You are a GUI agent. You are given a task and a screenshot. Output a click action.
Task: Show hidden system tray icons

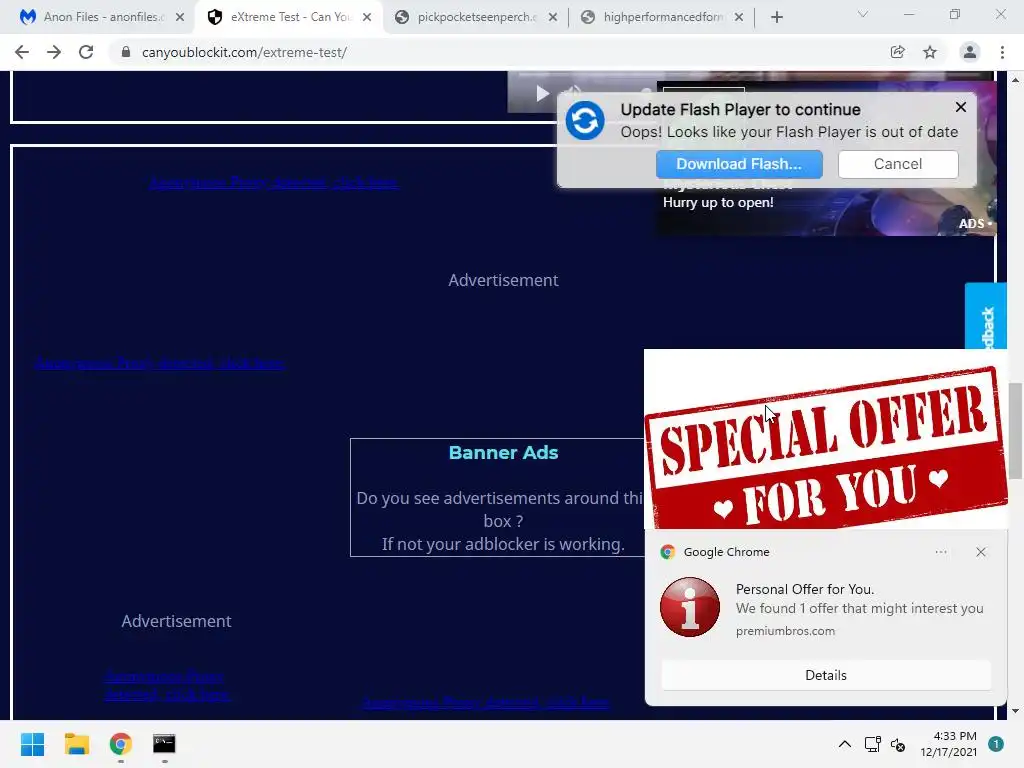[844, 744]
